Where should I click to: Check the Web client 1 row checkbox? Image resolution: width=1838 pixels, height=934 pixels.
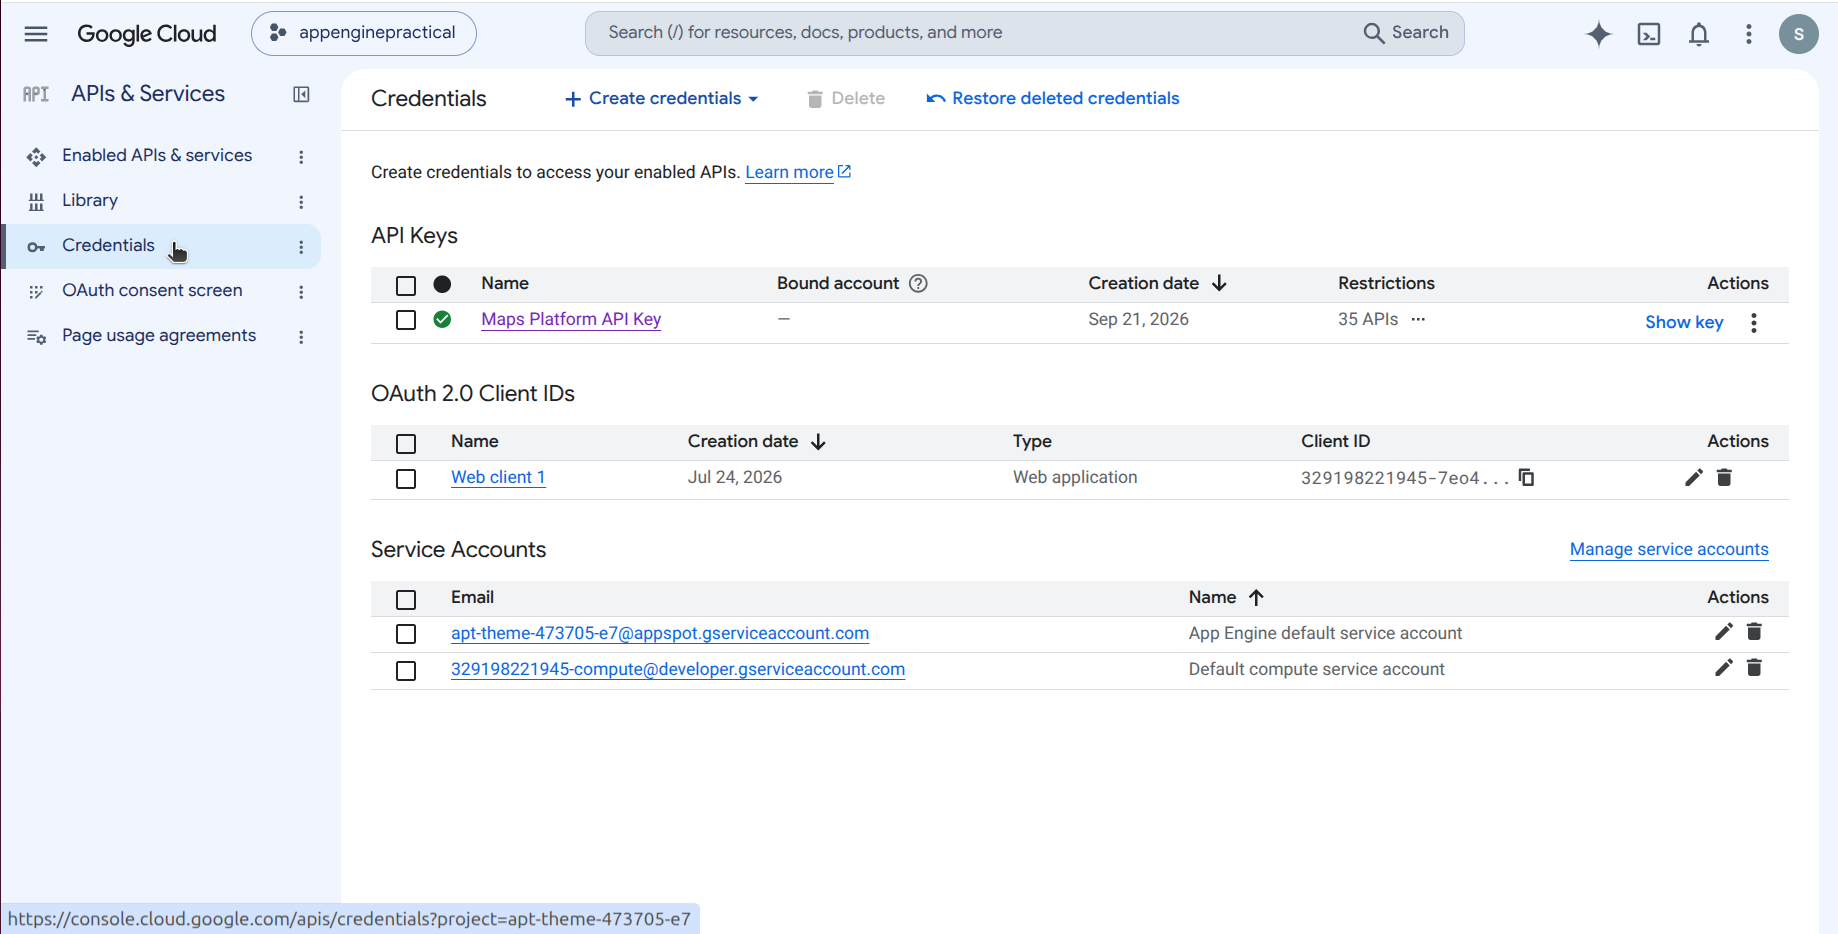406,479
